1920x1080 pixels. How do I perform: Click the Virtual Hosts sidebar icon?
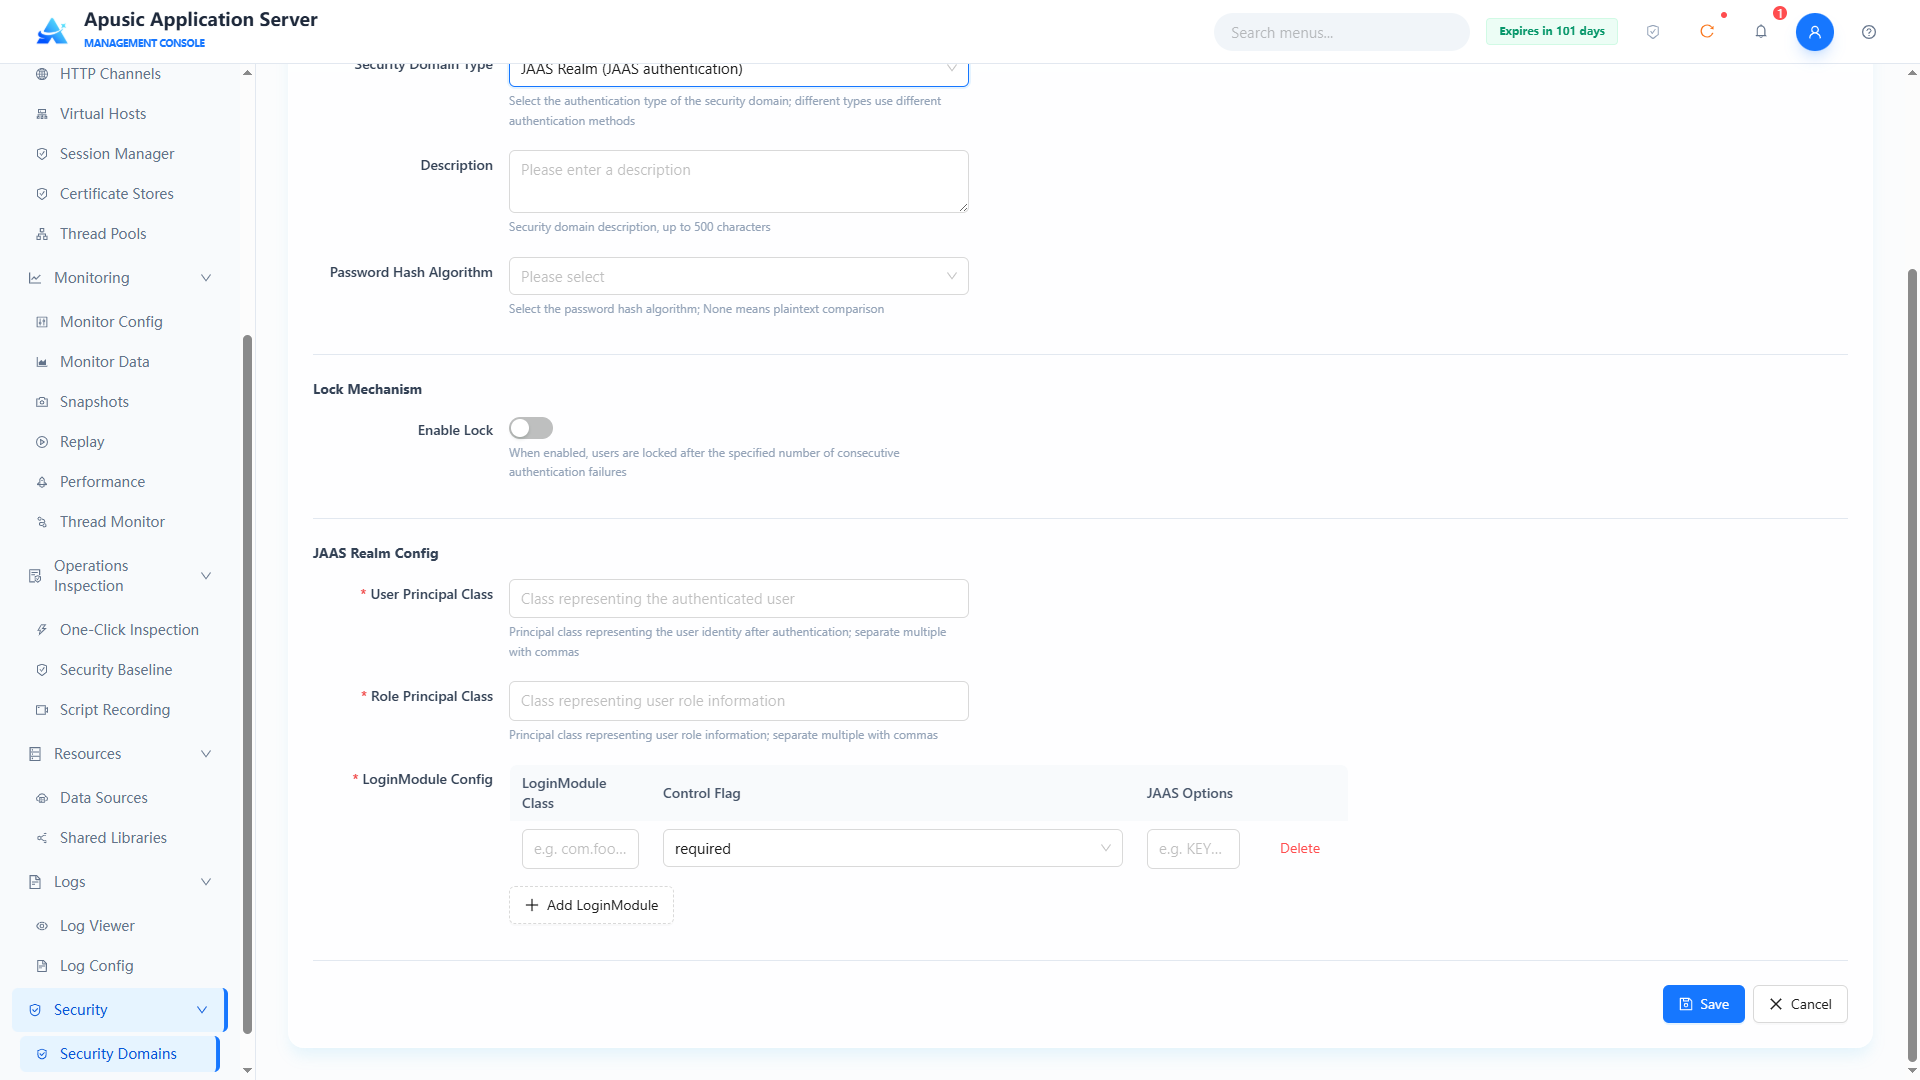pos(42,114)
